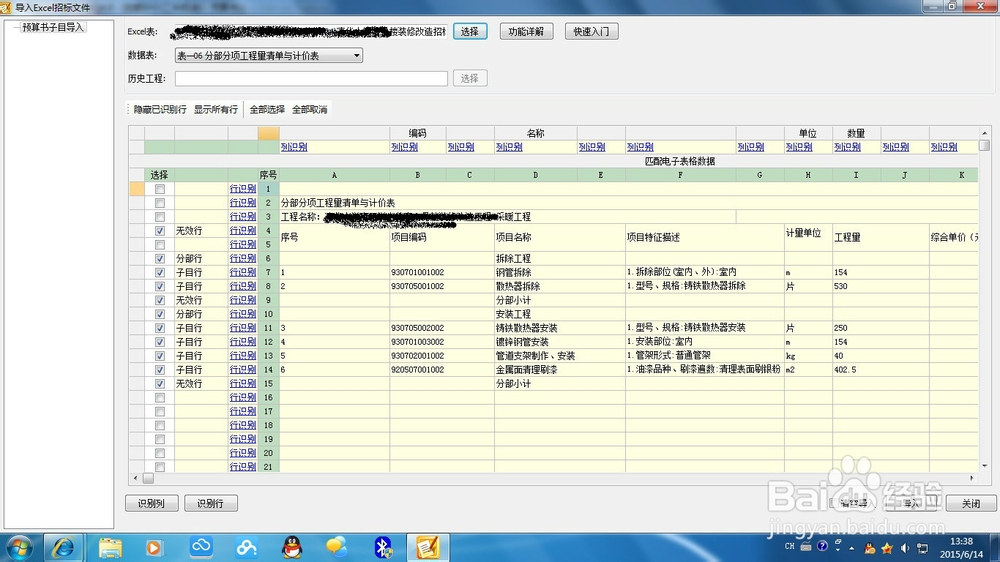This screenshot has height=562, width=1000.
Task: Open the QQ penguin taskbar icon
Action: 291,547
